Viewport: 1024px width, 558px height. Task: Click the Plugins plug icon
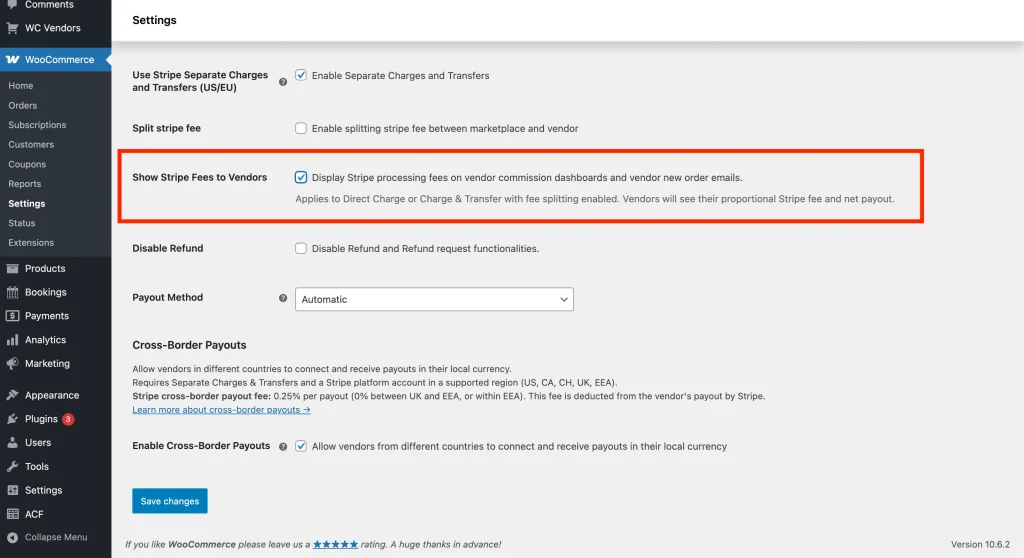[x=12, y=419]
